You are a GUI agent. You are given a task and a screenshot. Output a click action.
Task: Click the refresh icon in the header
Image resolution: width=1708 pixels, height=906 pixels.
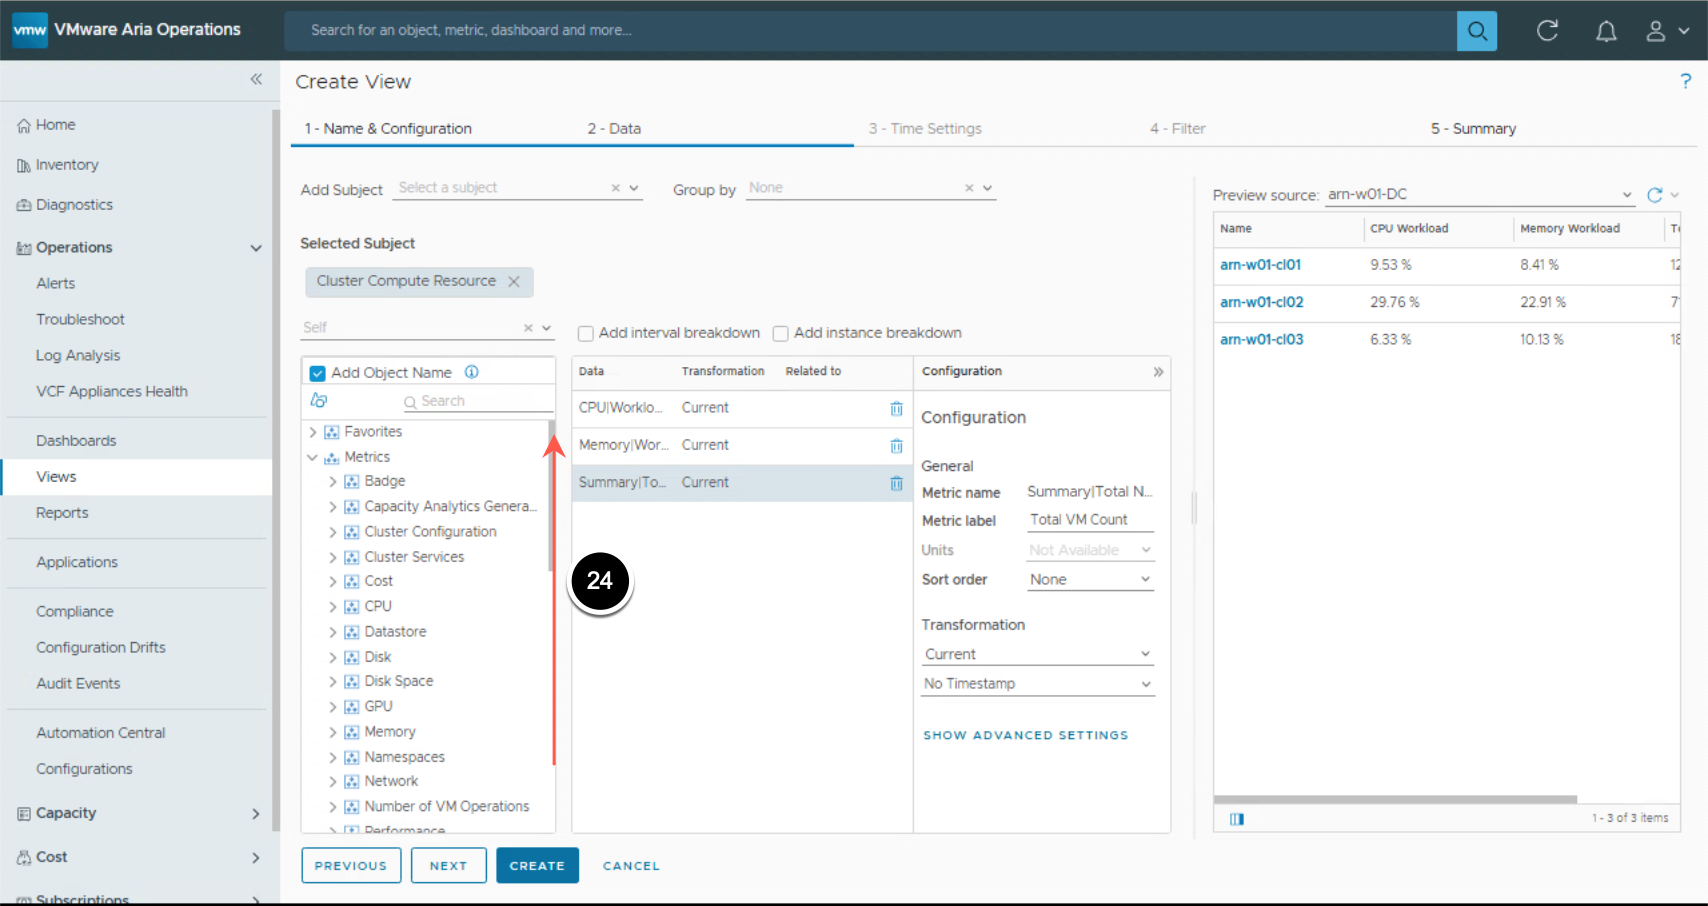1547,31
